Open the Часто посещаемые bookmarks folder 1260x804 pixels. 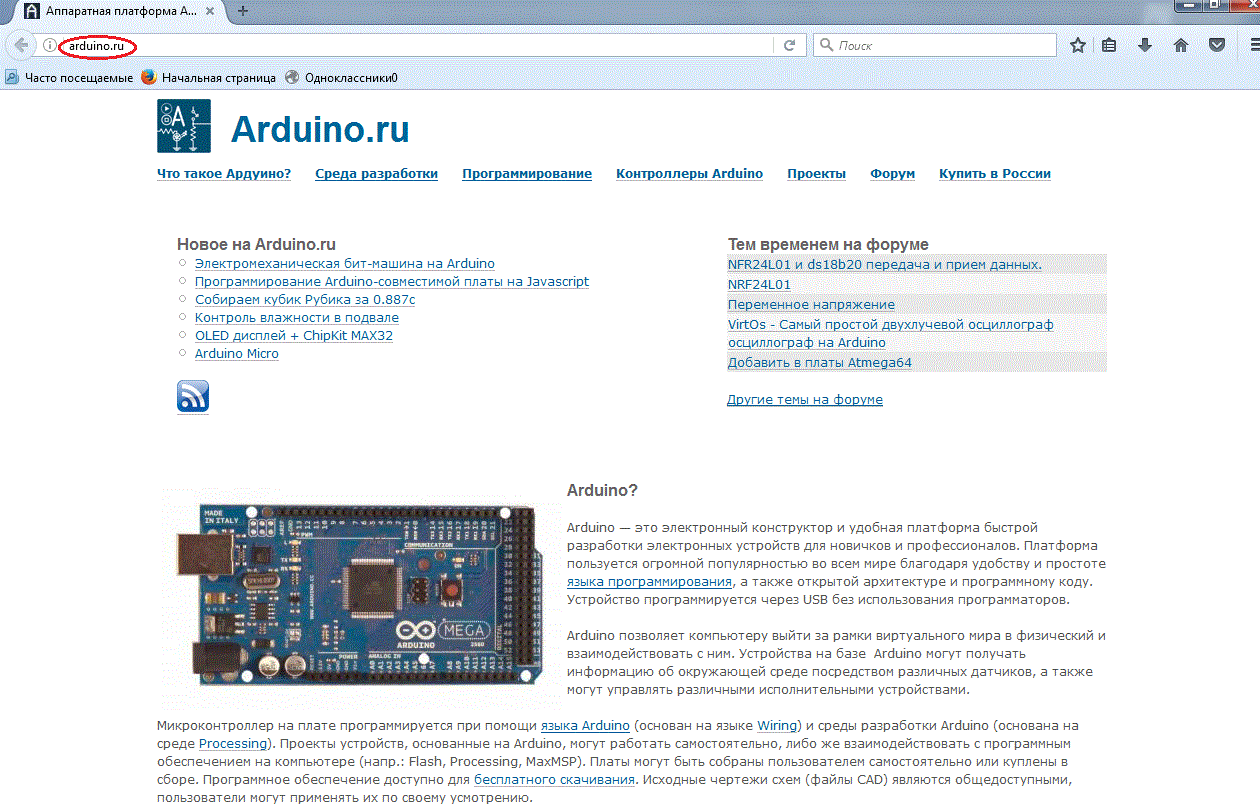tap(70, 77)
